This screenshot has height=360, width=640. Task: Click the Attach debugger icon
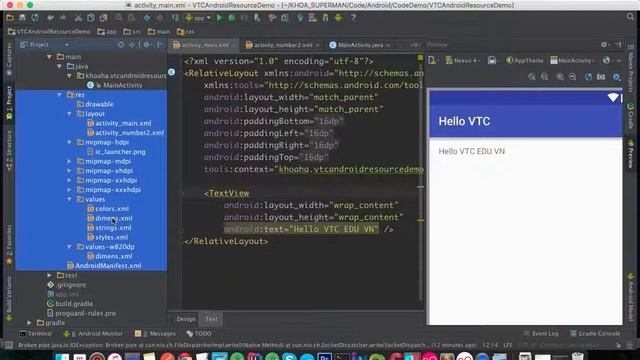click(x=257, y=18)
